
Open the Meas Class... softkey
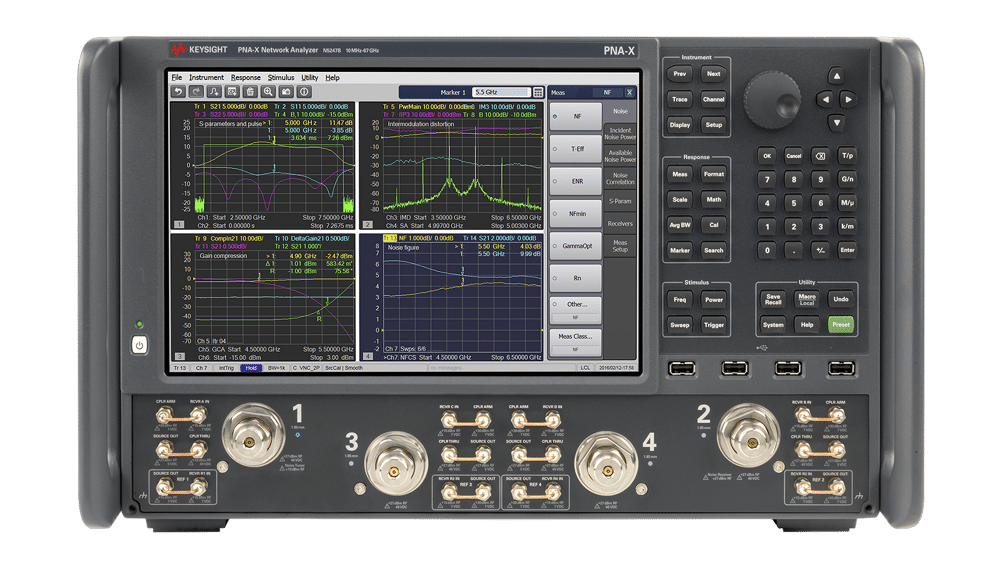click(x=575, y=341)
